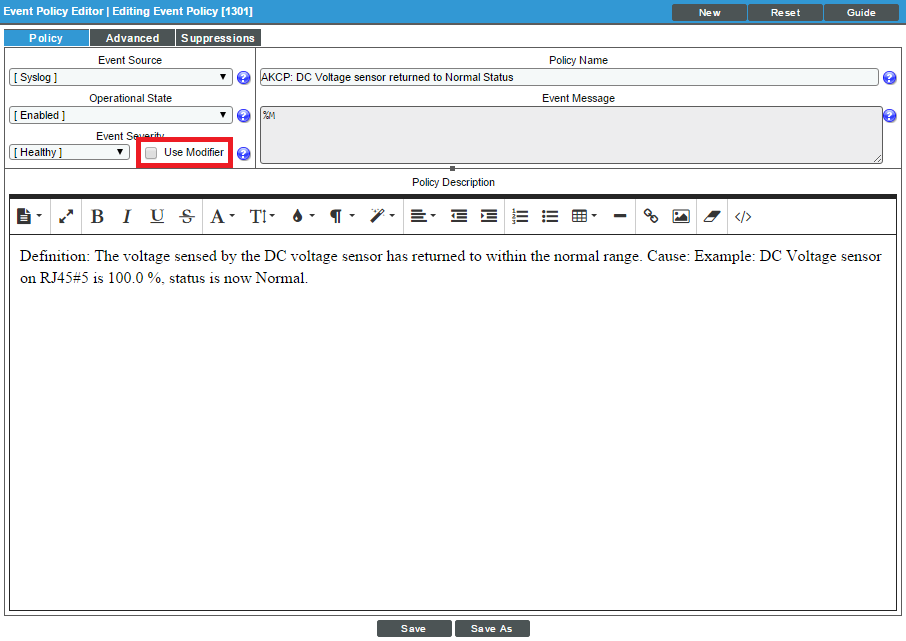Edit the Policy Name field

click(570, 77)
